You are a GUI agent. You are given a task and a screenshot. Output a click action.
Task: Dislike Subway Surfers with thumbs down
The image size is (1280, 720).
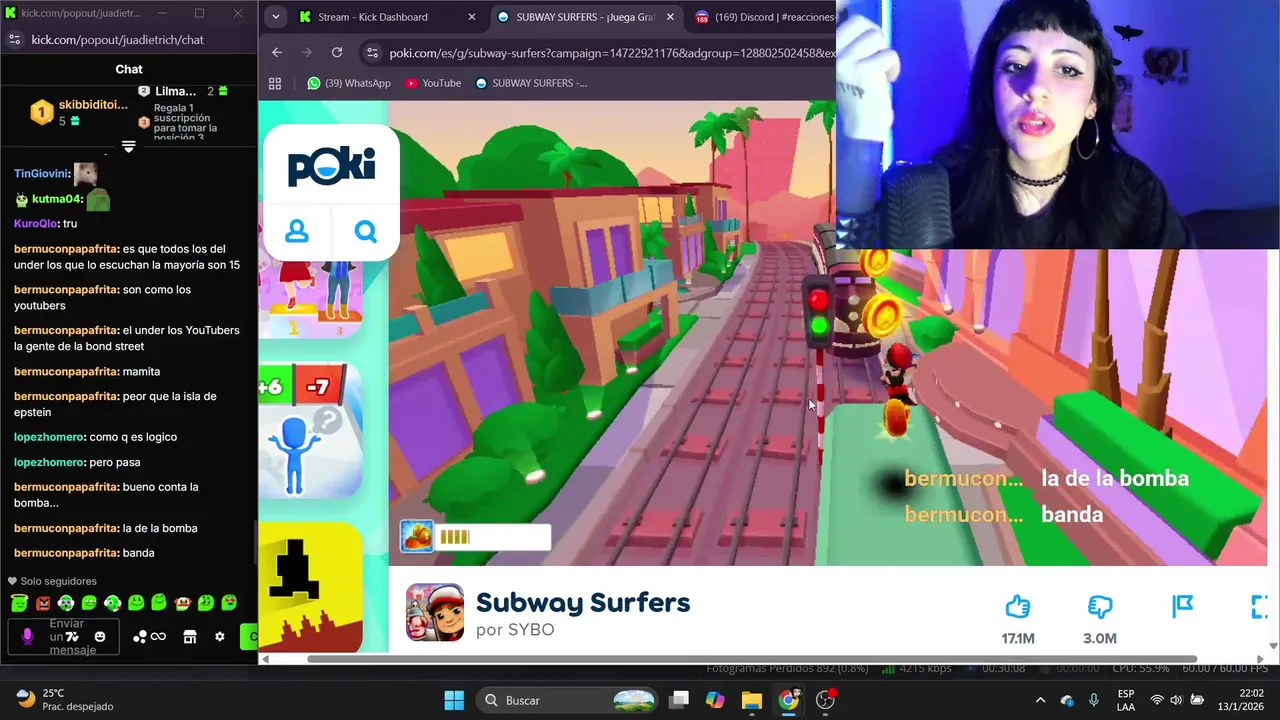click(x=1100, y=607)
